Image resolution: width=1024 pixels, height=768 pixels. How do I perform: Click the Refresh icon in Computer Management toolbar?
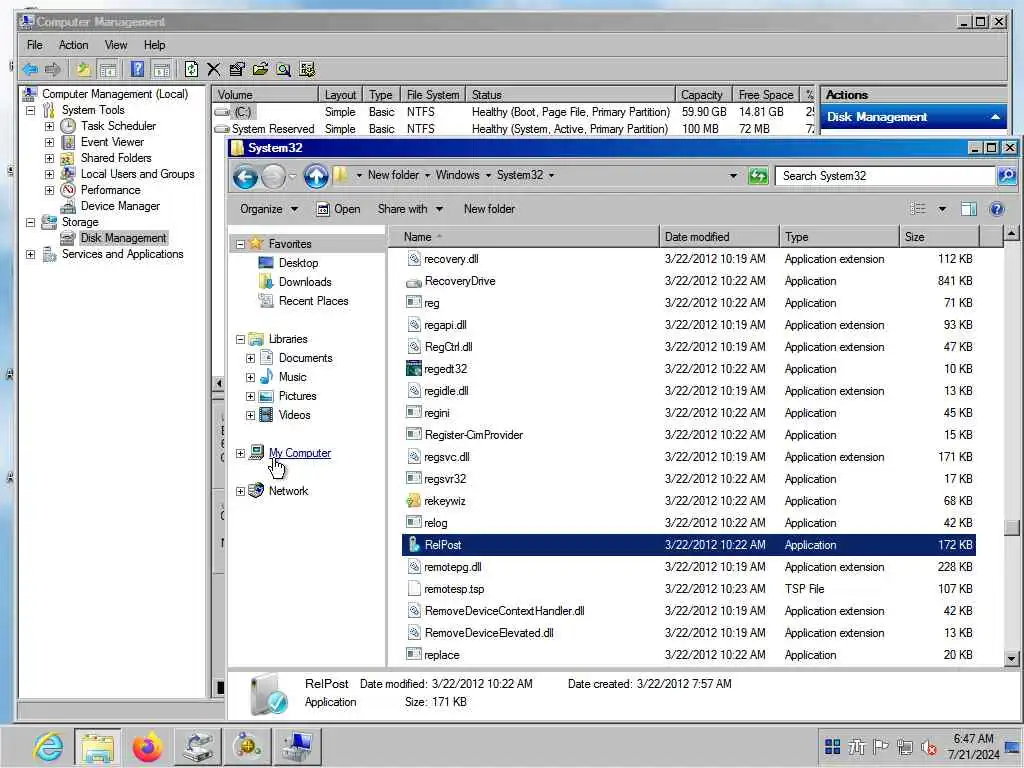pos(191,69)
